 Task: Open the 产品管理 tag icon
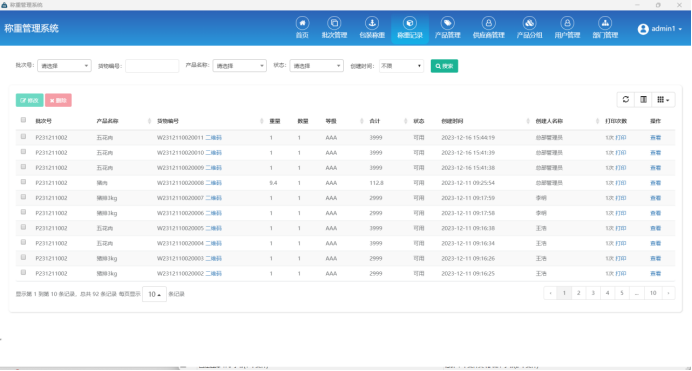click(448, 23)
